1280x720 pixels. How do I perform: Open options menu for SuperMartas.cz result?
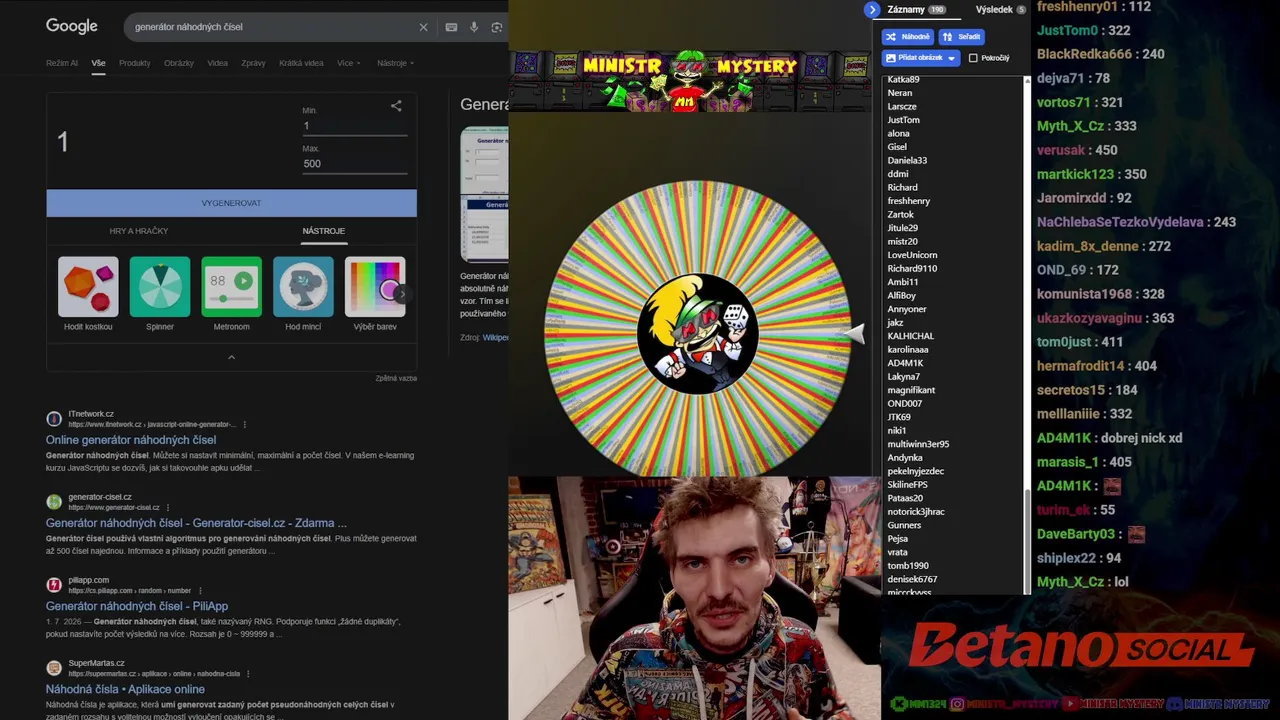click(248, 674)
